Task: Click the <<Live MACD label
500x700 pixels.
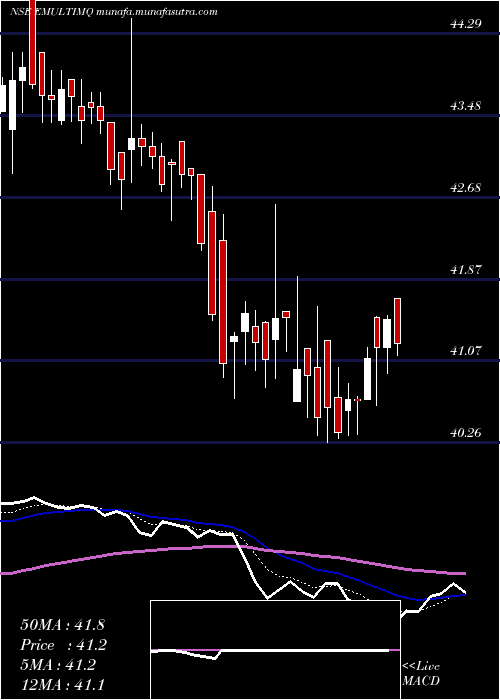Action: 421,673
